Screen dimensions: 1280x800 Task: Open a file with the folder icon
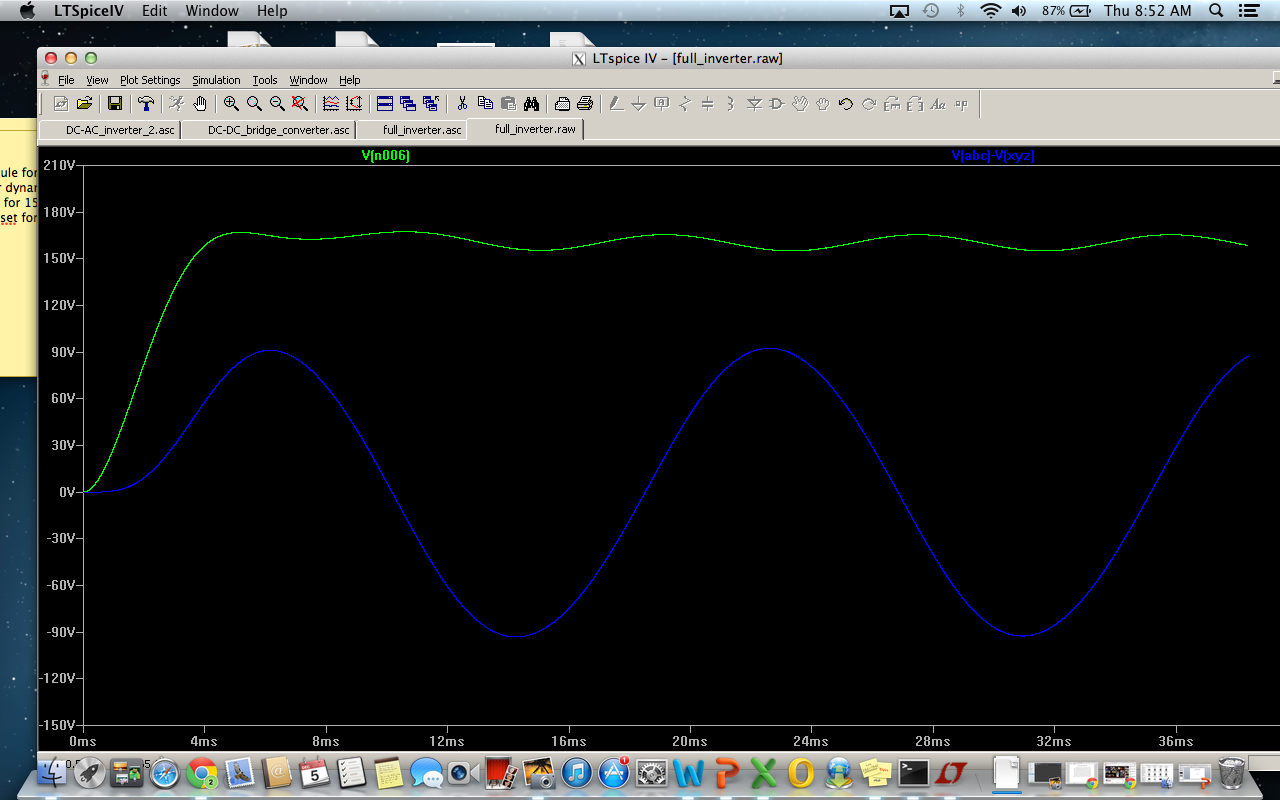tap(85, 103)
